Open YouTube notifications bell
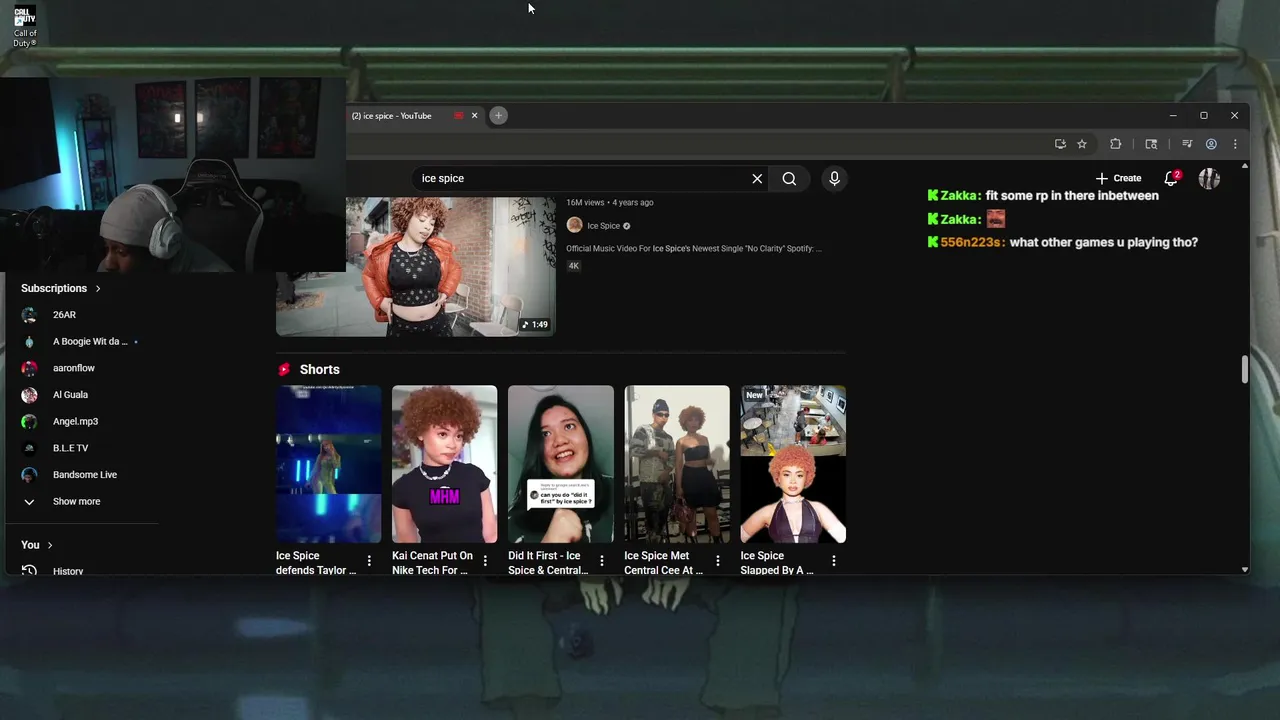This screenshot has width=1280, height=720. pos(1170,178)
